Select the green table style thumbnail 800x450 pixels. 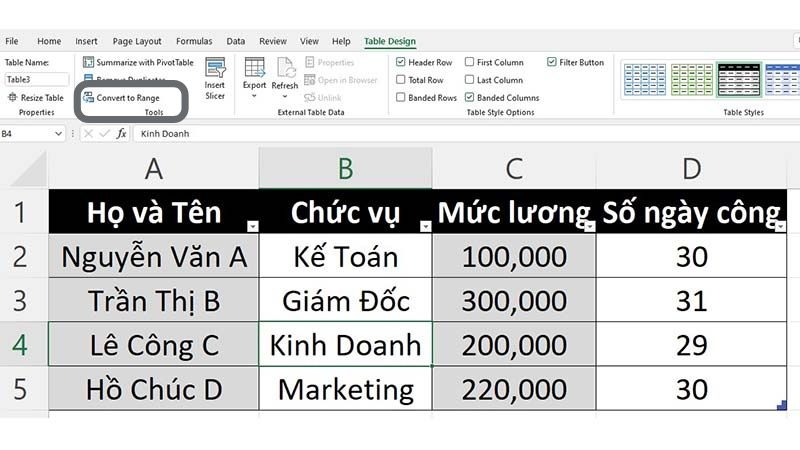692,80
